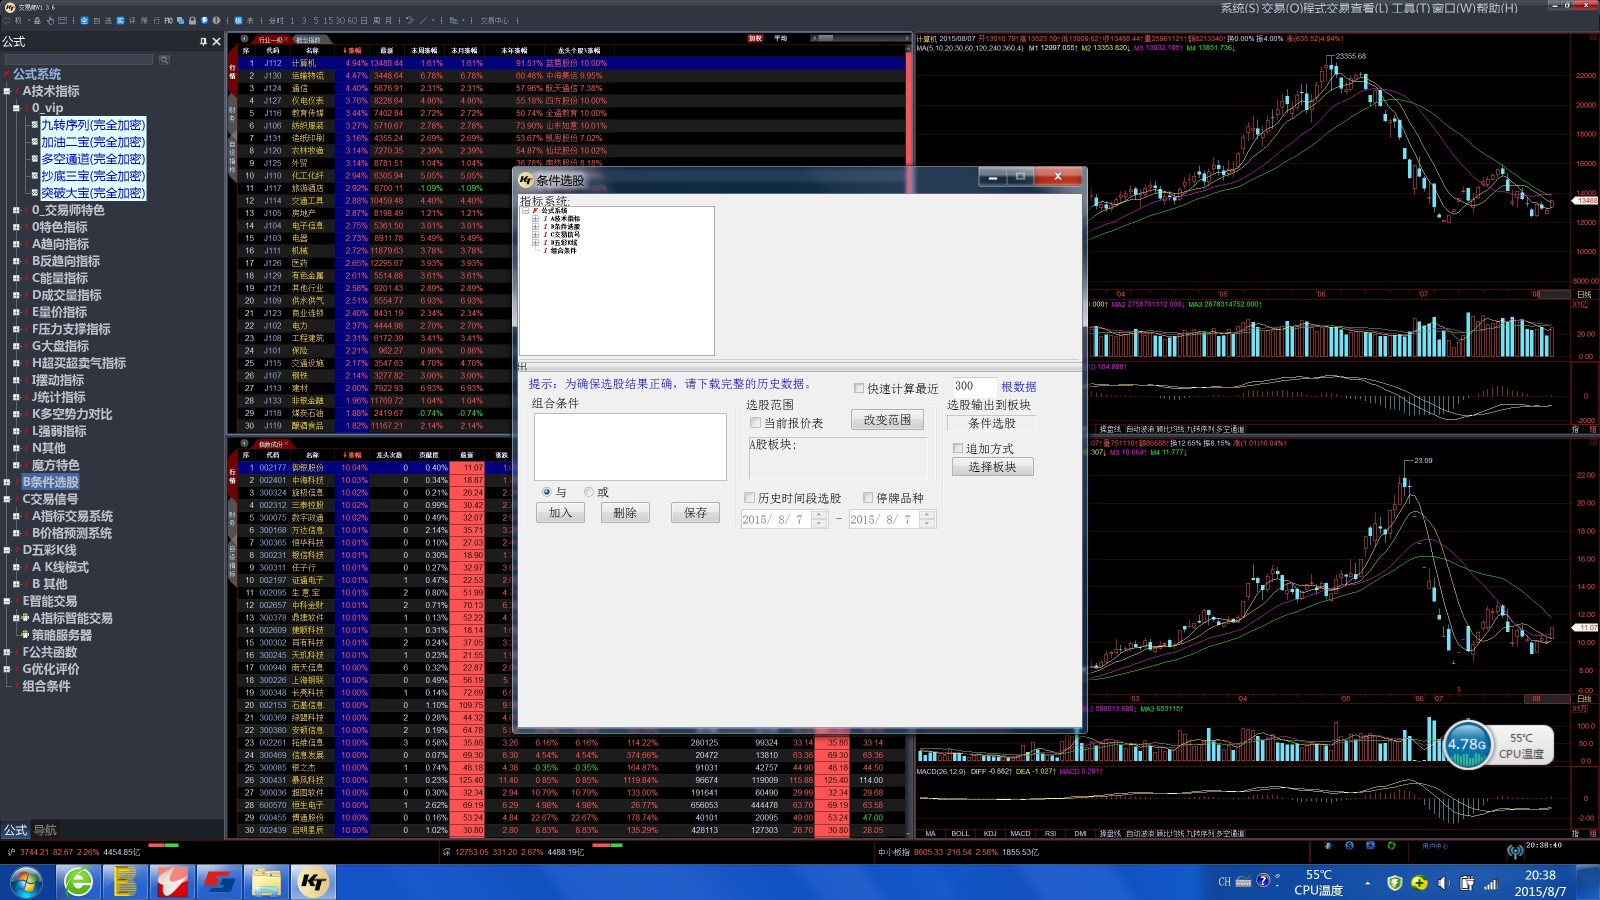Click the start date stepper up arrow
1600x900 pixels.
coord(819,514)
